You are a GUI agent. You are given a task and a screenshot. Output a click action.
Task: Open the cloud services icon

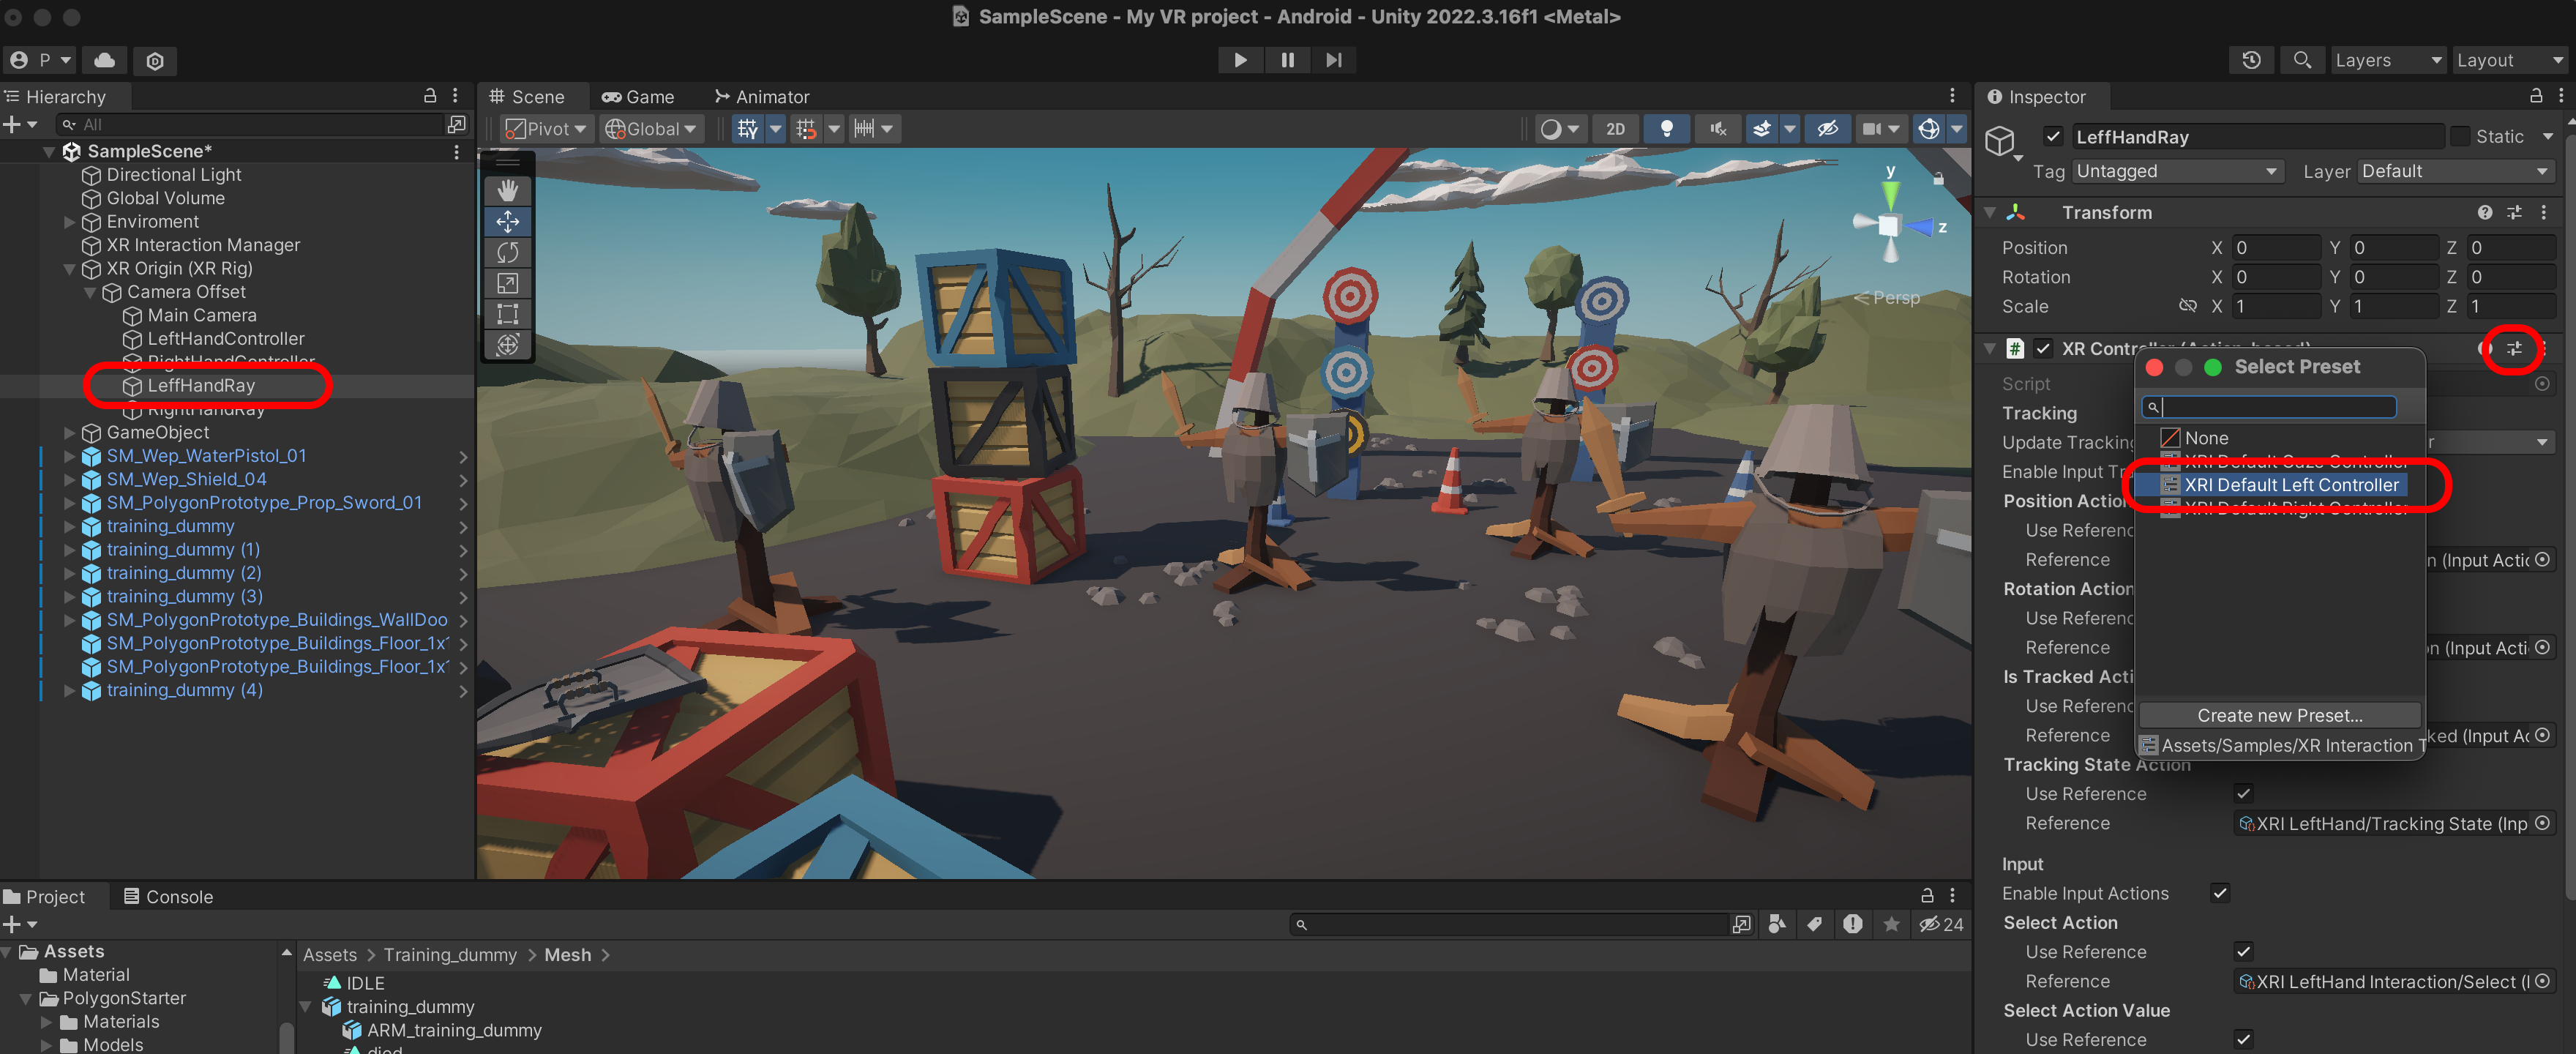(104, 60)
